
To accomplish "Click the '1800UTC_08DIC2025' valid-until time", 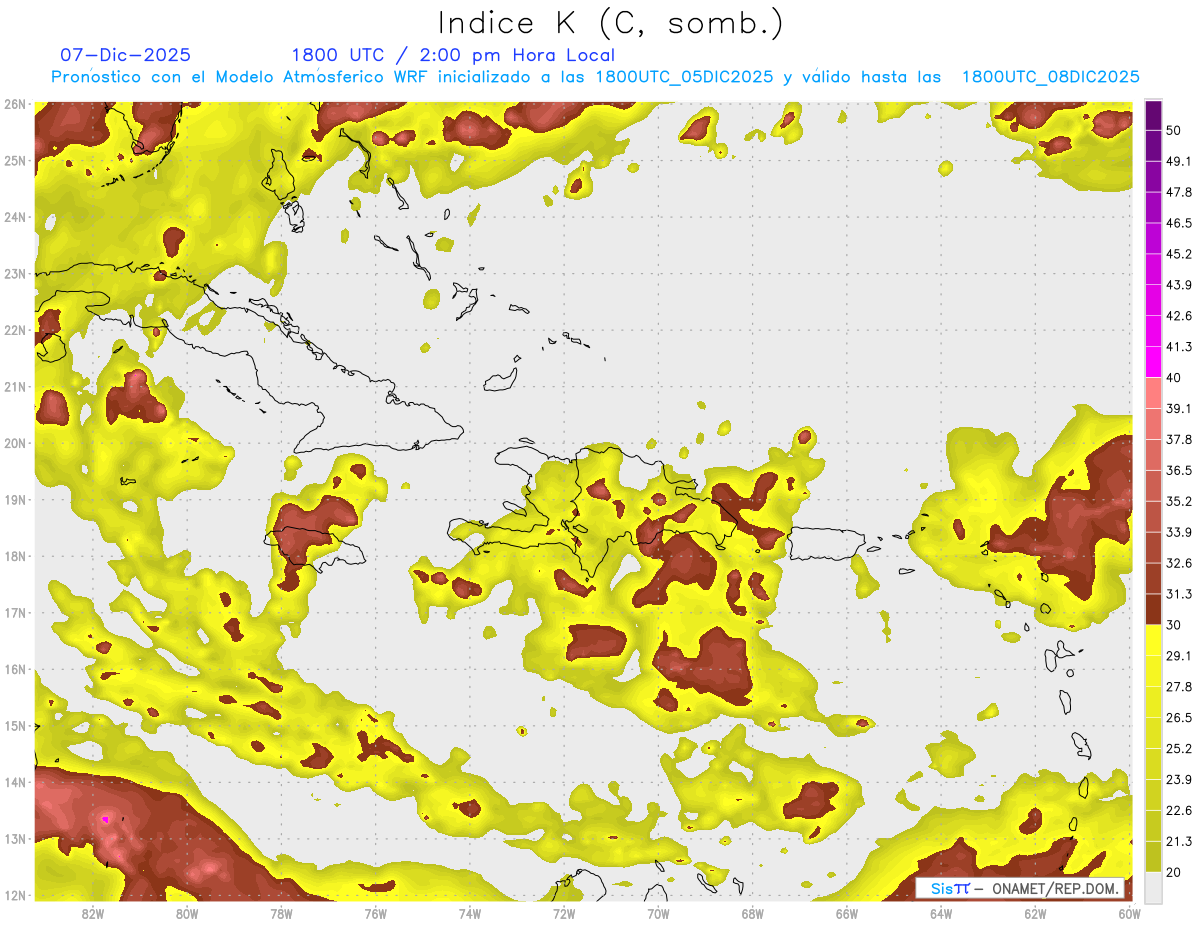I will point(1051,77).
